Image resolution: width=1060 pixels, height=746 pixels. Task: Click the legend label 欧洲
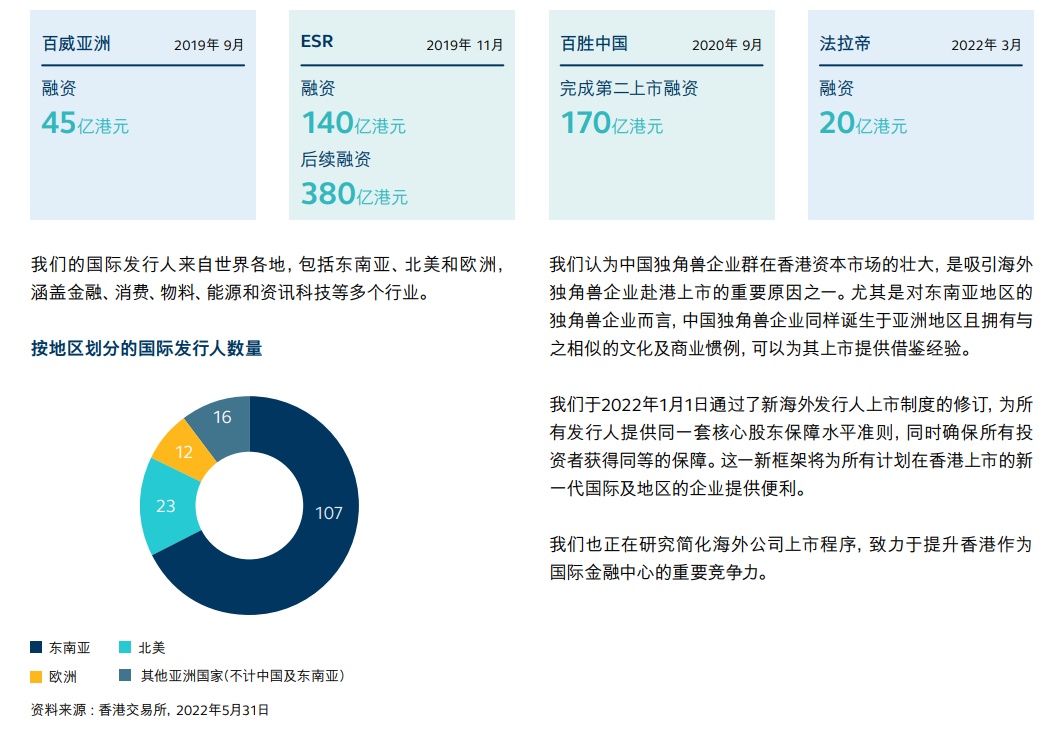[x=63, y=677]
